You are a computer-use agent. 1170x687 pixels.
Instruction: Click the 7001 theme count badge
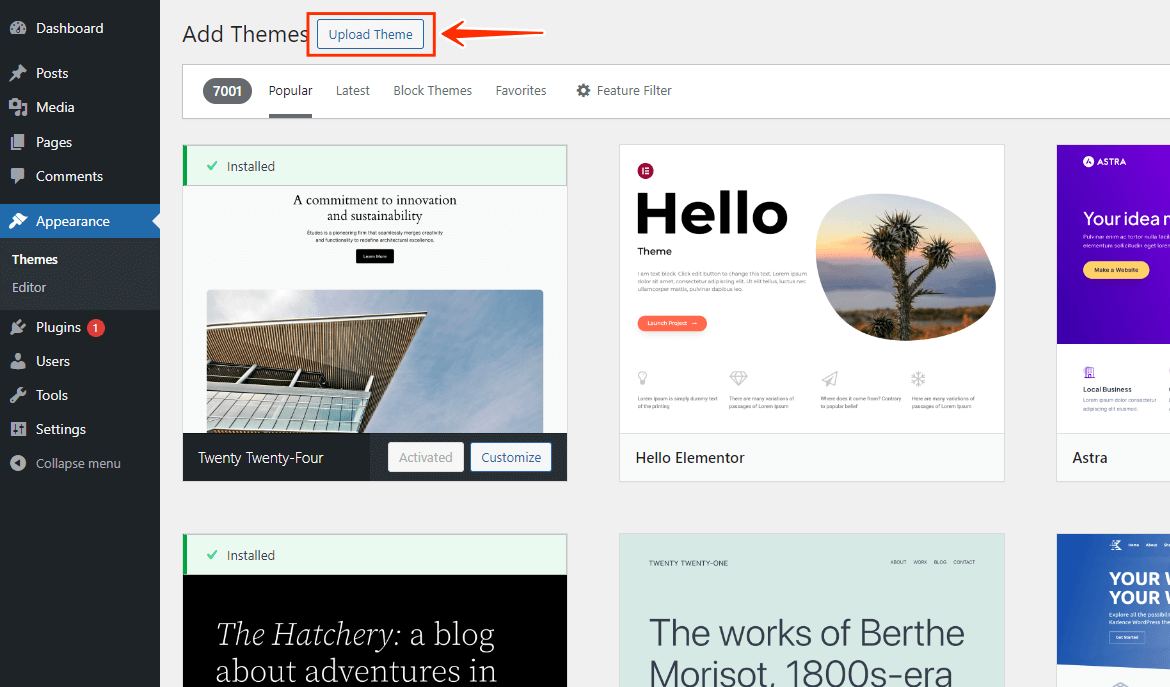click(x=227, y=91)
